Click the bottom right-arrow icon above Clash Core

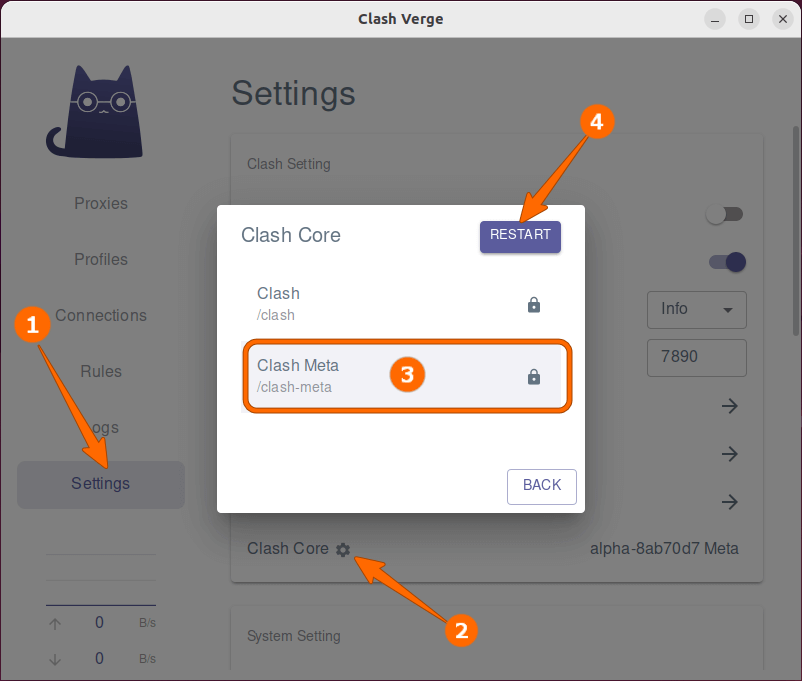730,502
